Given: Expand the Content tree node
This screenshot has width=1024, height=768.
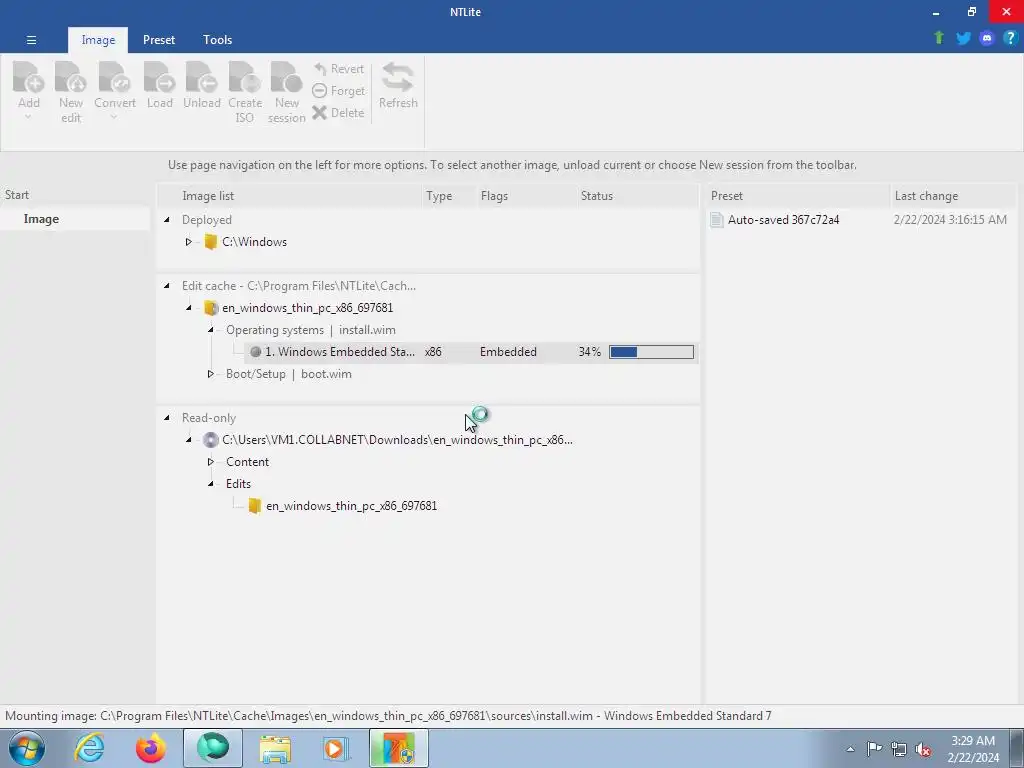Looking at the screenshot, I should tap(210, 462).
